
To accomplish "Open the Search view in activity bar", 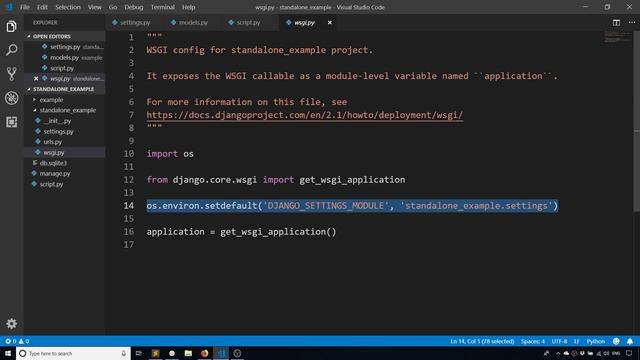I will click(11, 50).
